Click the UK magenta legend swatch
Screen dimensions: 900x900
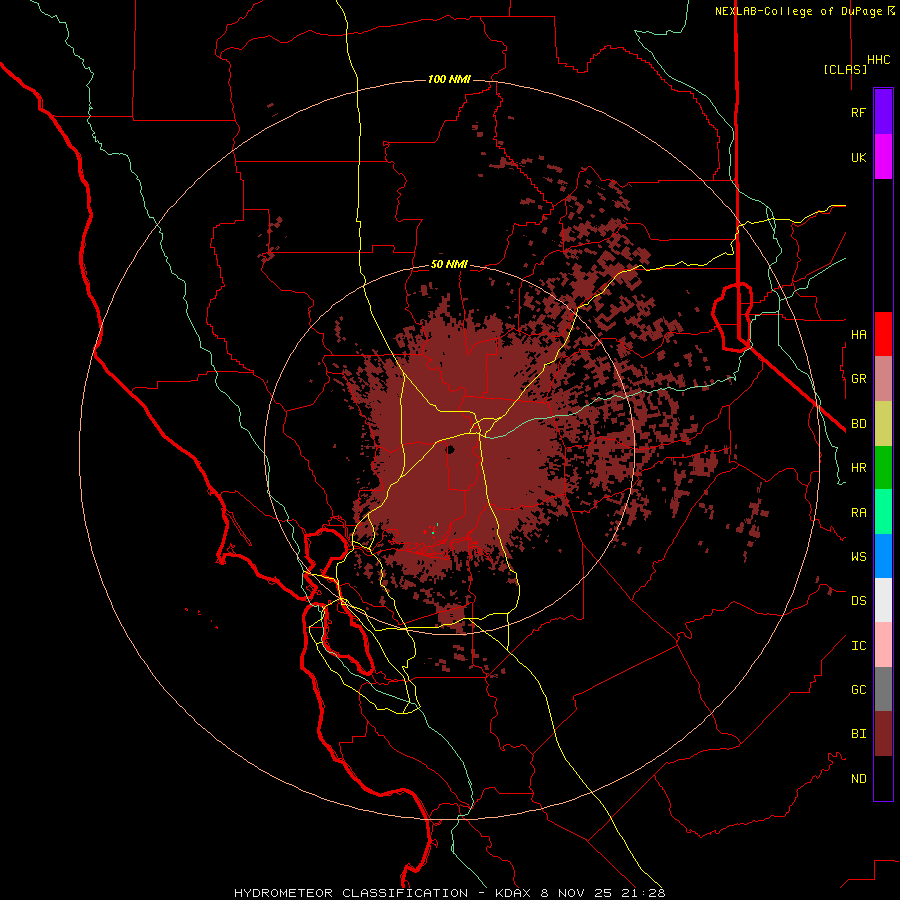pyautogui.click(x=883, y=157)
